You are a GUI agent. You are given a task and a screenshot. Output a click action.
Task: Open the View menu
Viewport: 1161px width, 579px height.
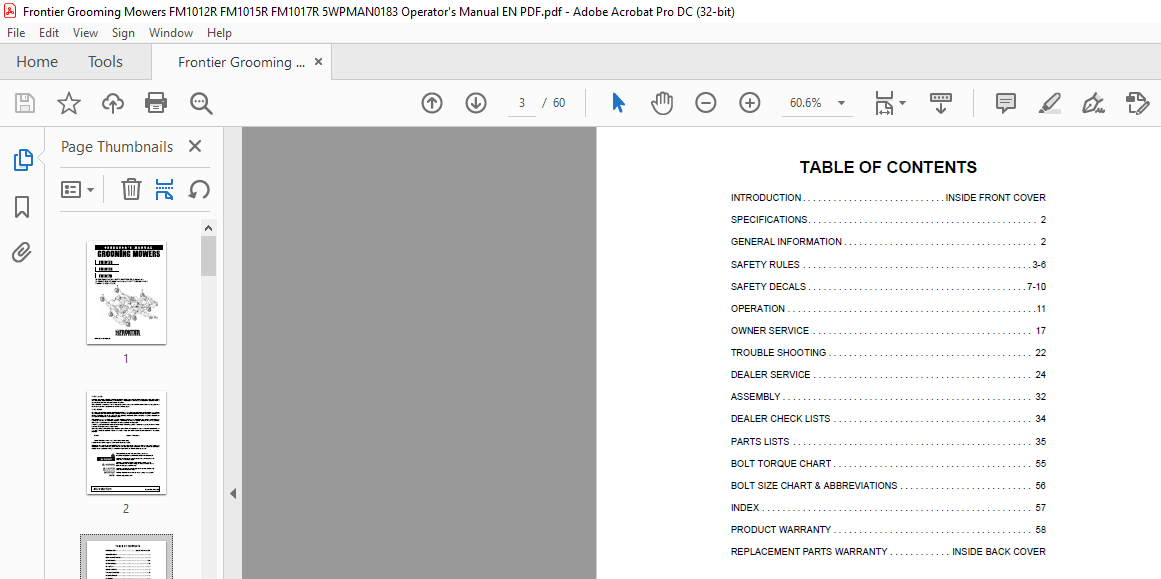point(85,33)
